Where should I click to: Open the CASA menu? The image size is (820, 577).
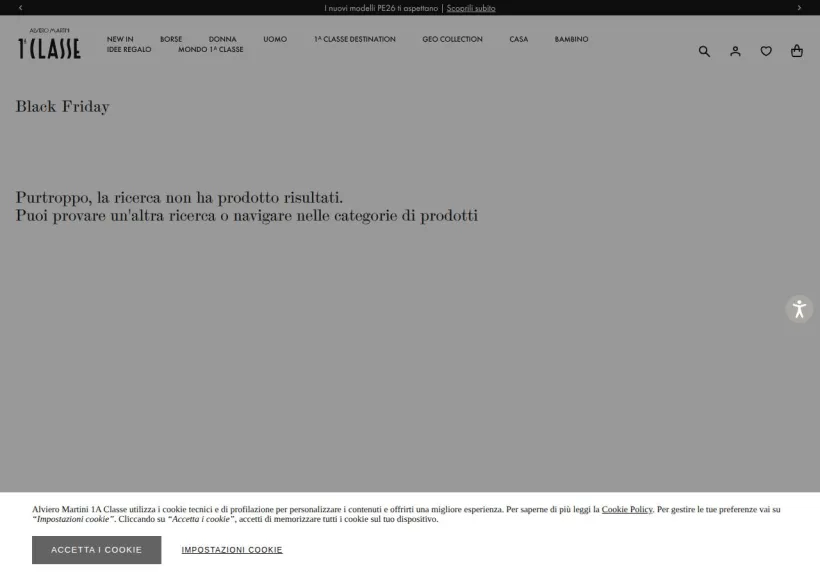pyautogui.click(x=519, y=39)
